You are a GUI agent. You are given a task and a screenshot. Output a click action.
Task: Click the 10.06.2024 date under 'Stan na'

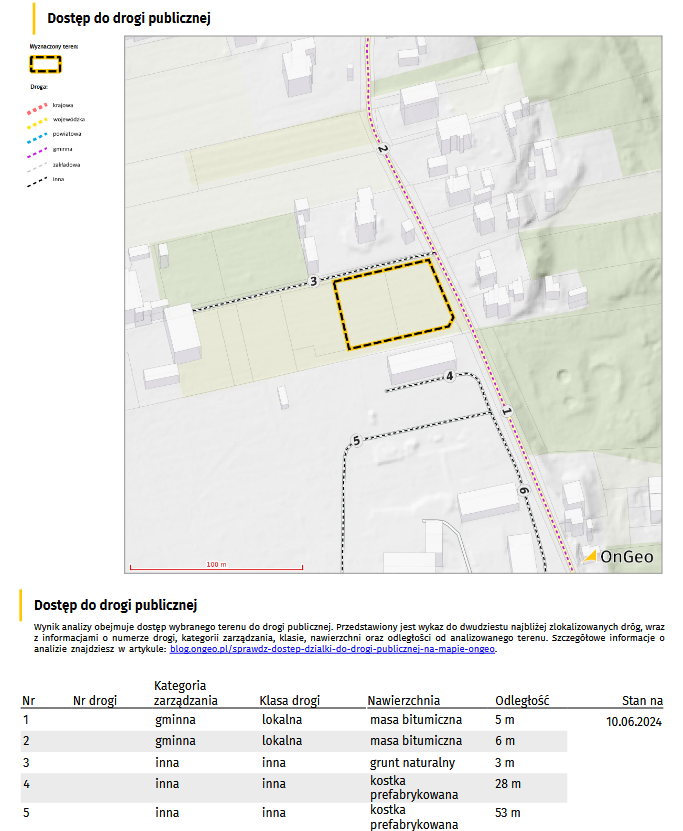tap(634, 720)
